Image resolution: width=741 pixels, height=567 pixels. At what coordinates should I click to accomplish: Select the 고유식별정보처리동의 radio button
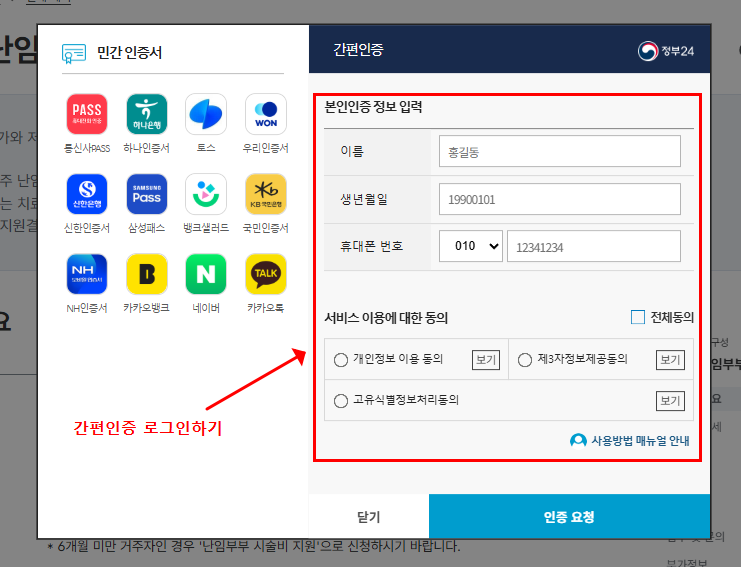(x=341, y=401)
